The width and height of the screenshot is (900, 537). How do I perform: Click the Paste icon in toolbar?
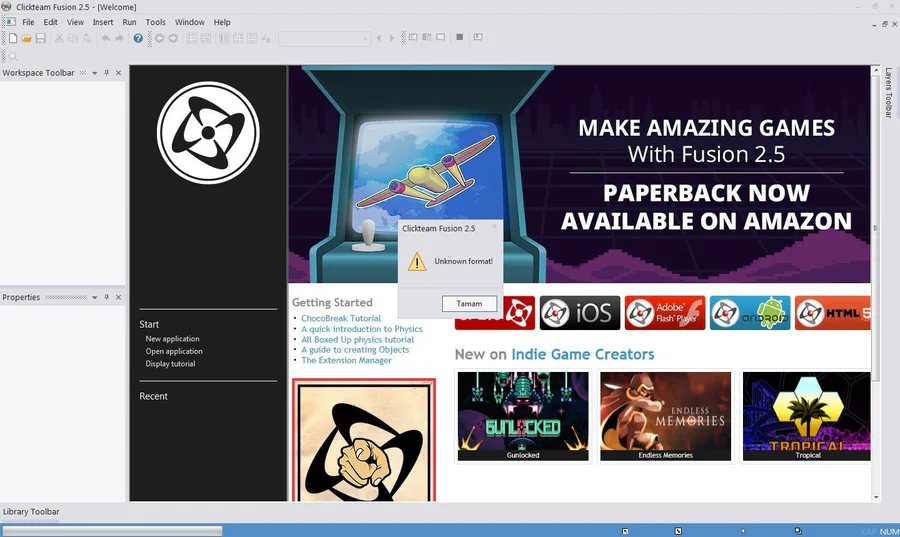pyautogui.click(x=87, y=38)
